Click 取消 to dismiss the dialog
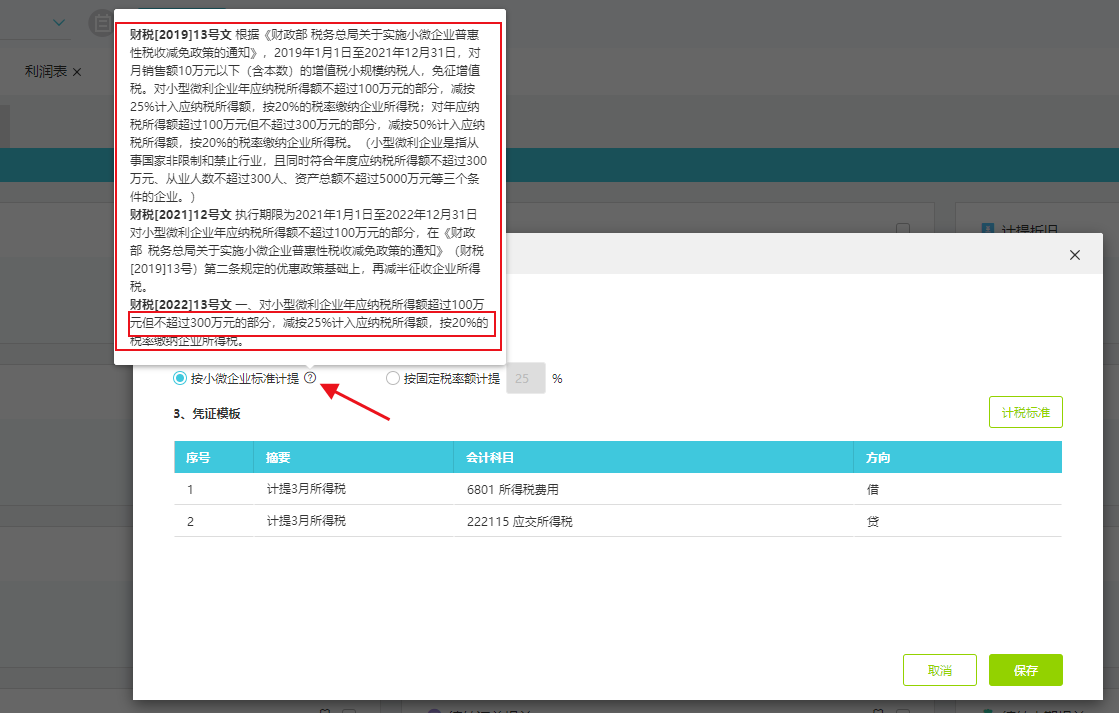1119x713 pixels. [939, 670]
